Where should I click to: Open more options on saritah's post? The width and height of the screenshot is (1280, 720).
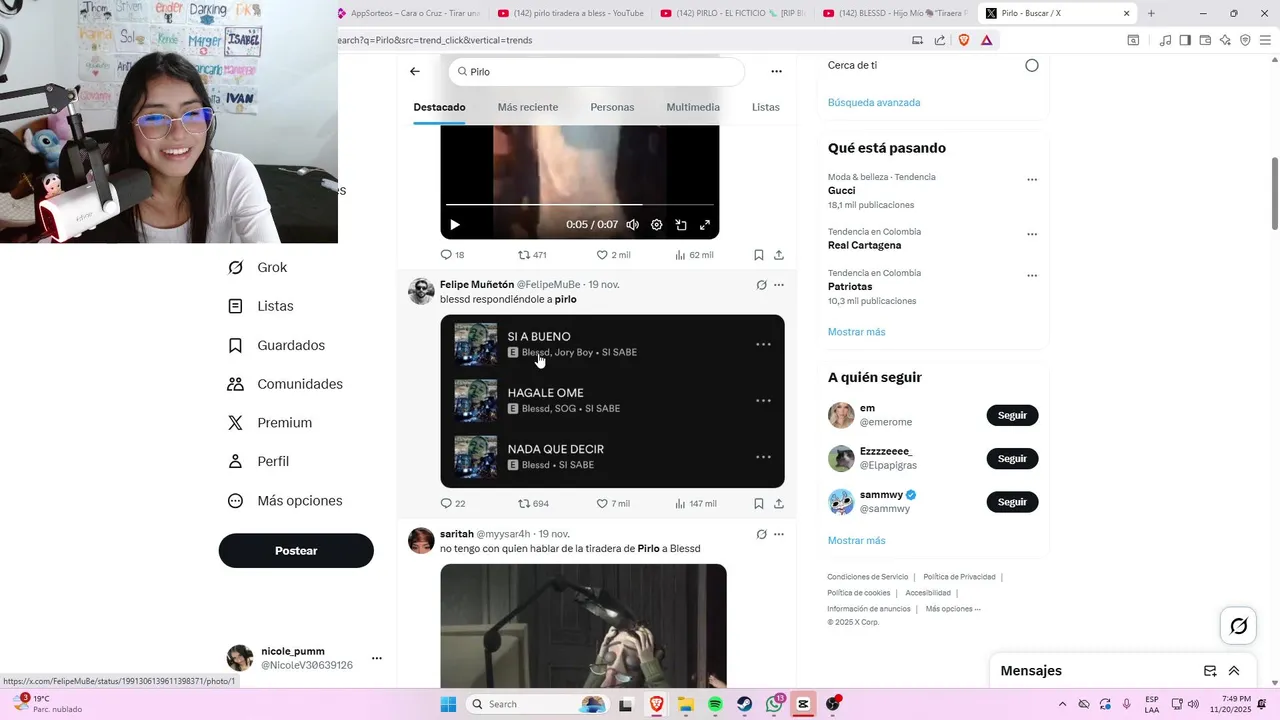[x=779, y=534]
